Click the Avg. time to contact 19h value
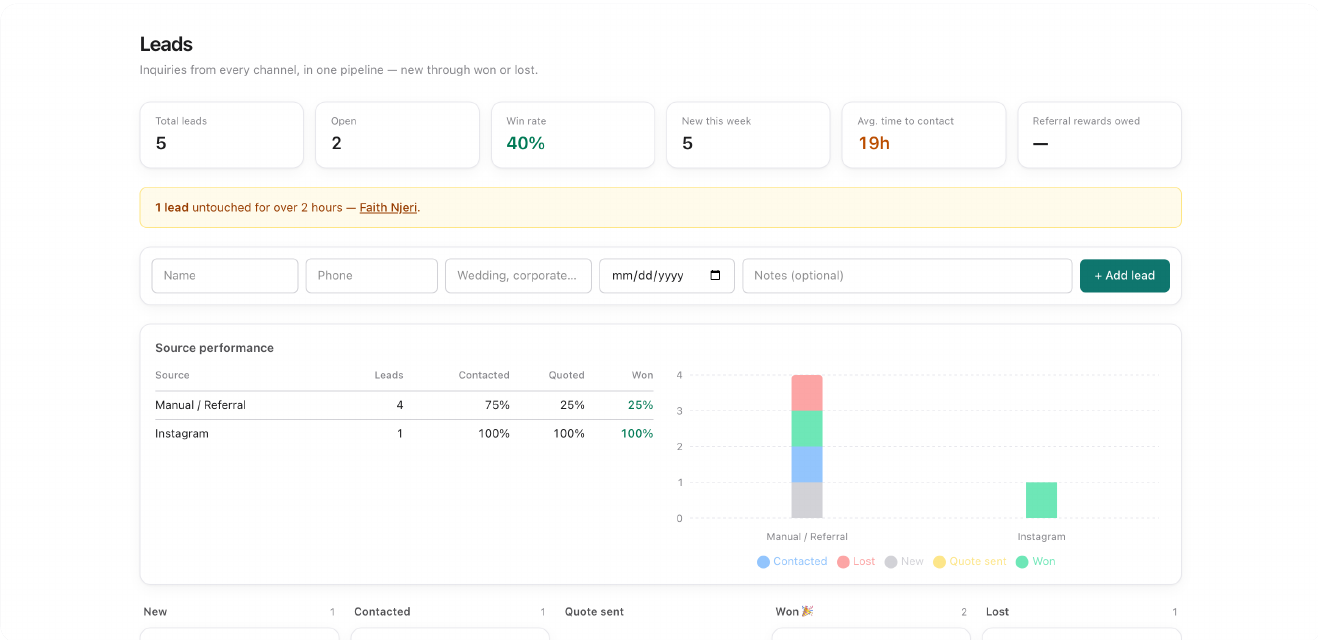The height and width of the screenshot is (640, 1318). [874, 143]
